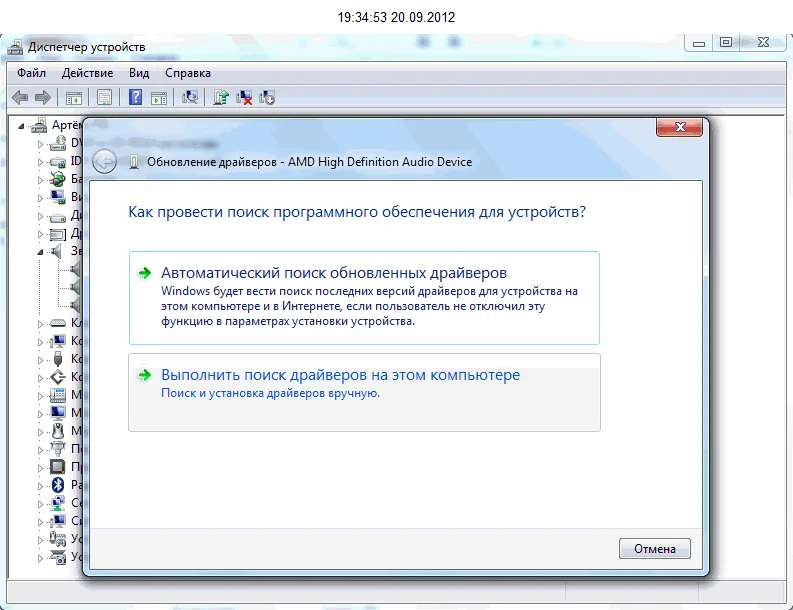Select the processor chip icon in the tree
The height and width of the screenshot is (610, 793).
pyautogui.click(x=58, y=467)
